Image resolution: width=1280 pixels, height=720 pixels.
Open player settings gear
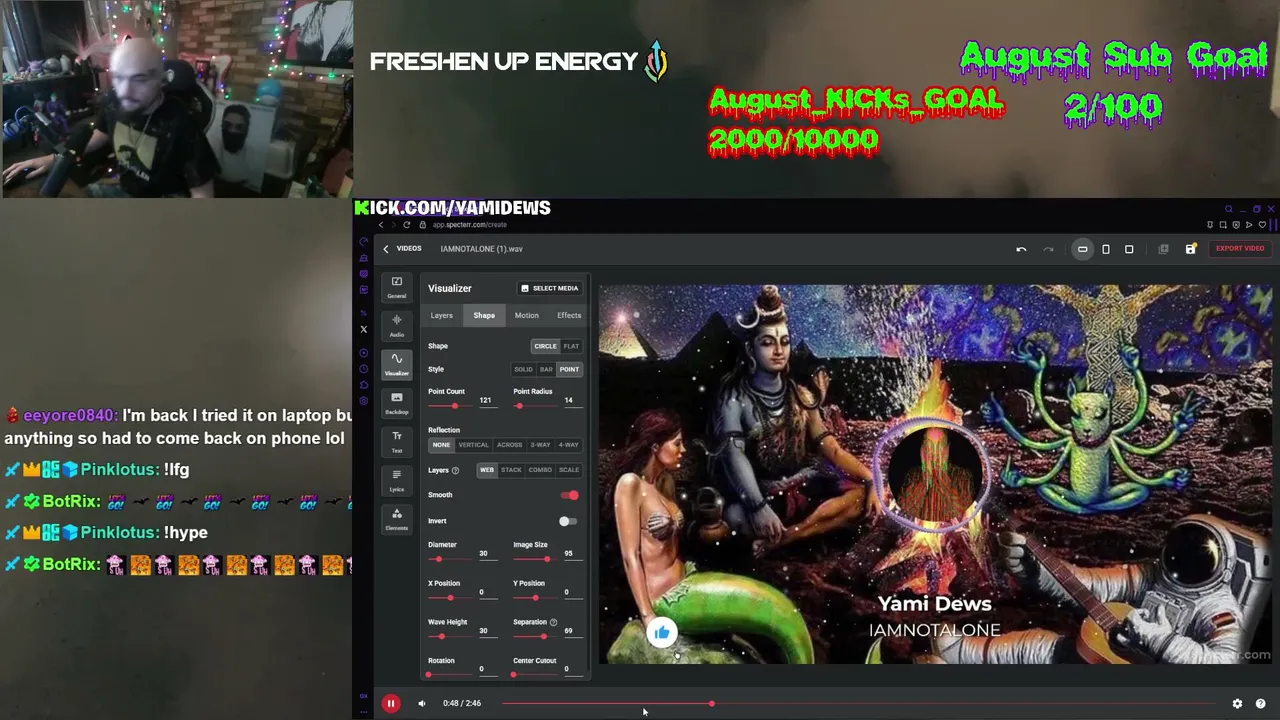click(1237, 704)
